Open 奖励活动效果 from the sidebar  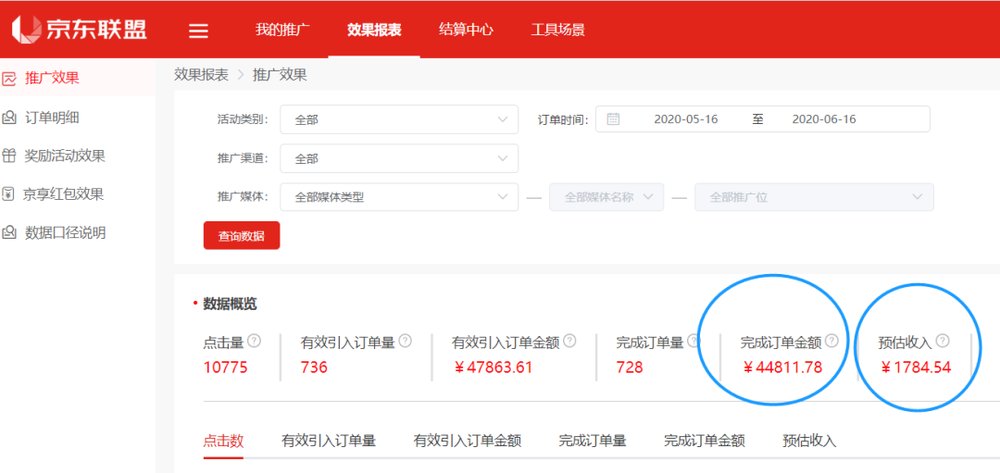tap(65, 156)
